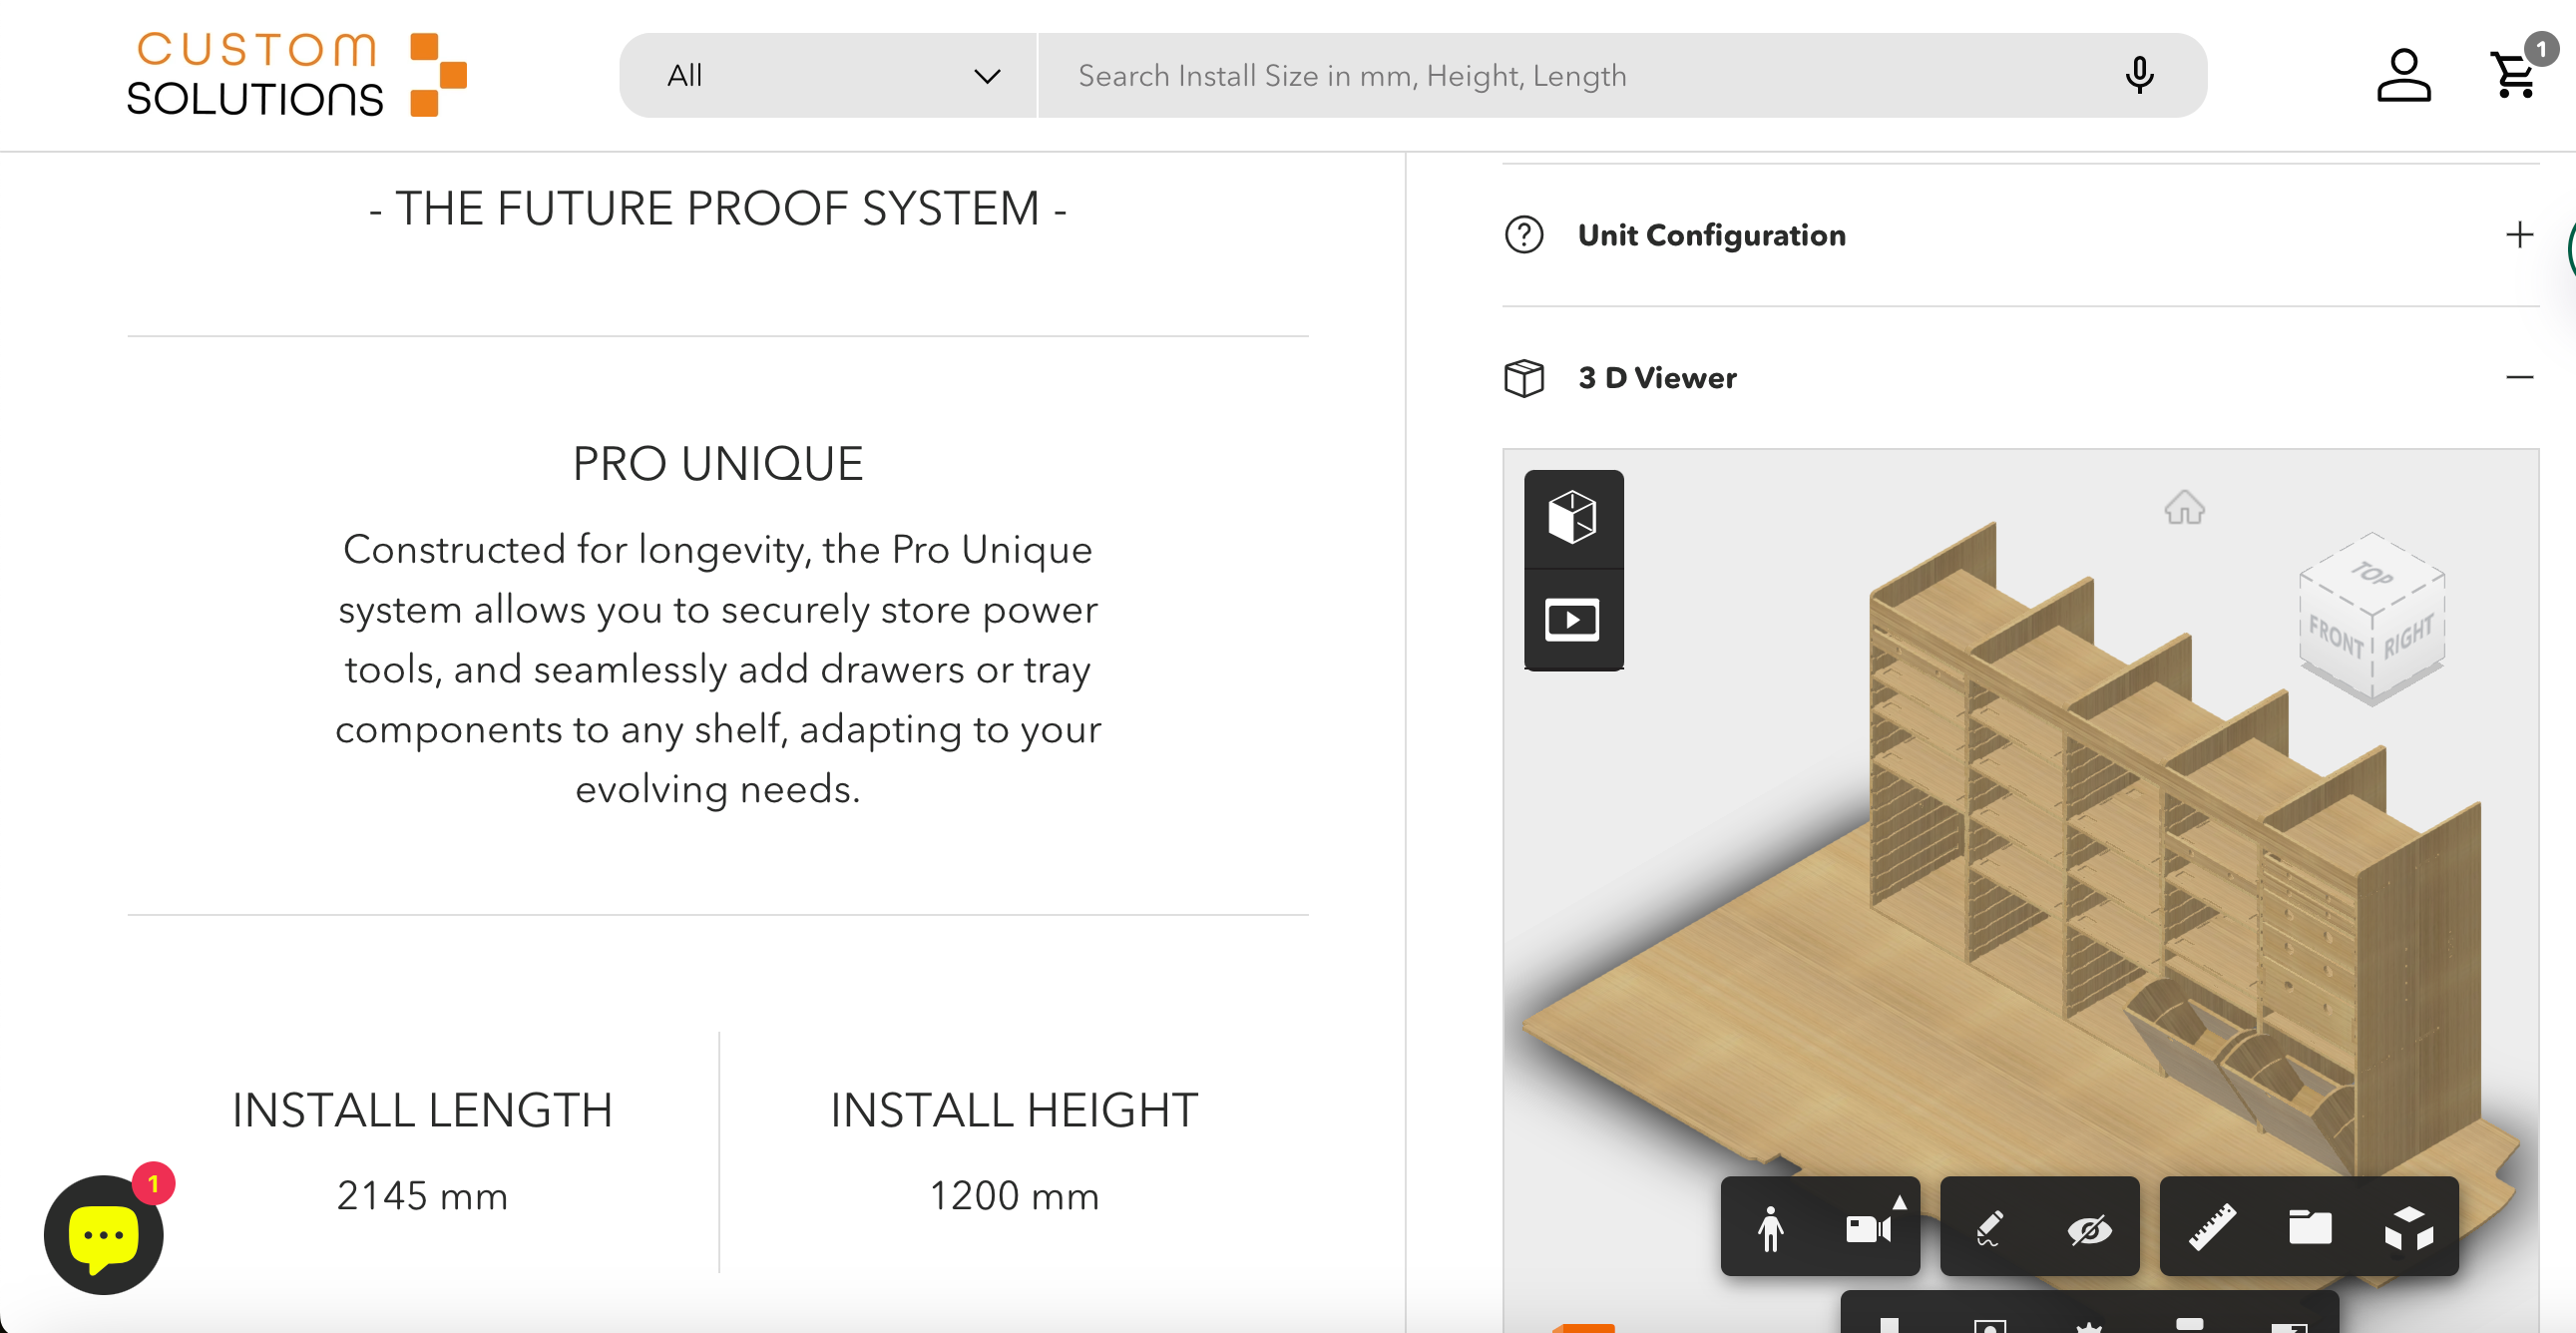The image size is (2576, 1333).
Task: Expand the Unit Configuration section
Action: pyautogui.click(x=2519, y=235)
